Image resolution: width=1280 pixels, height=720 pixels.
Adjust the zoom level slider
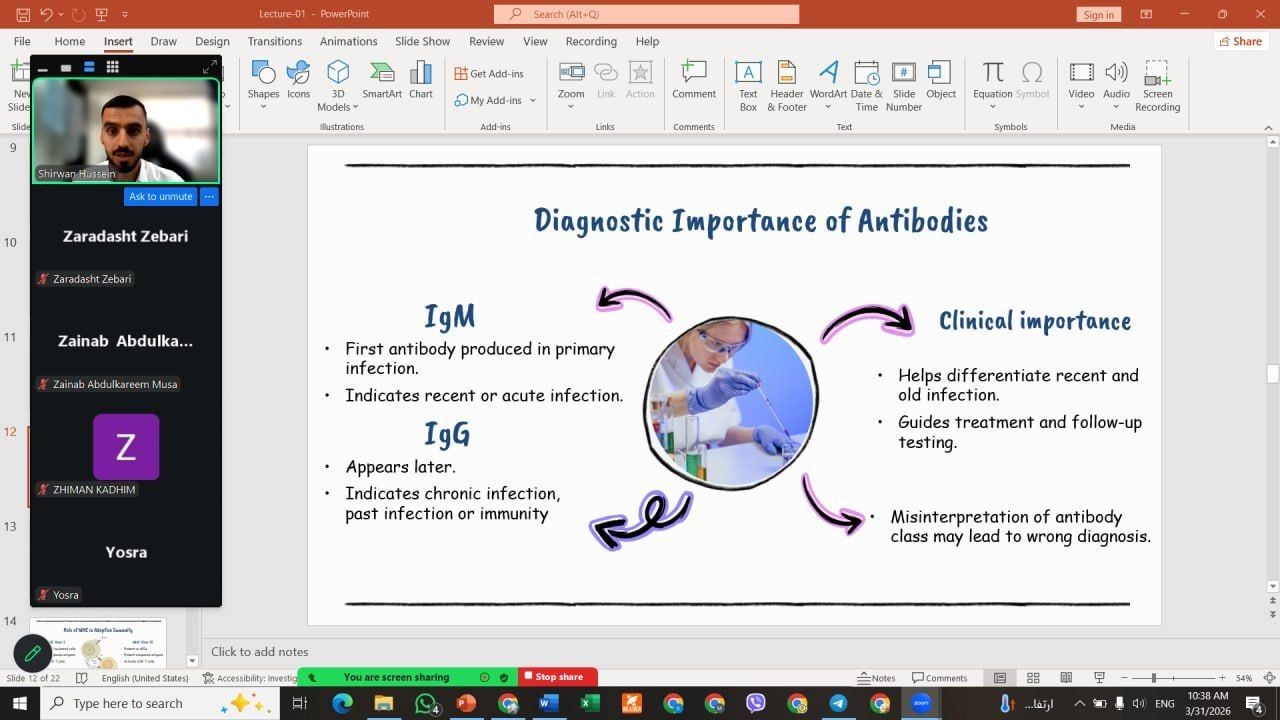[x=1153, y=678]
